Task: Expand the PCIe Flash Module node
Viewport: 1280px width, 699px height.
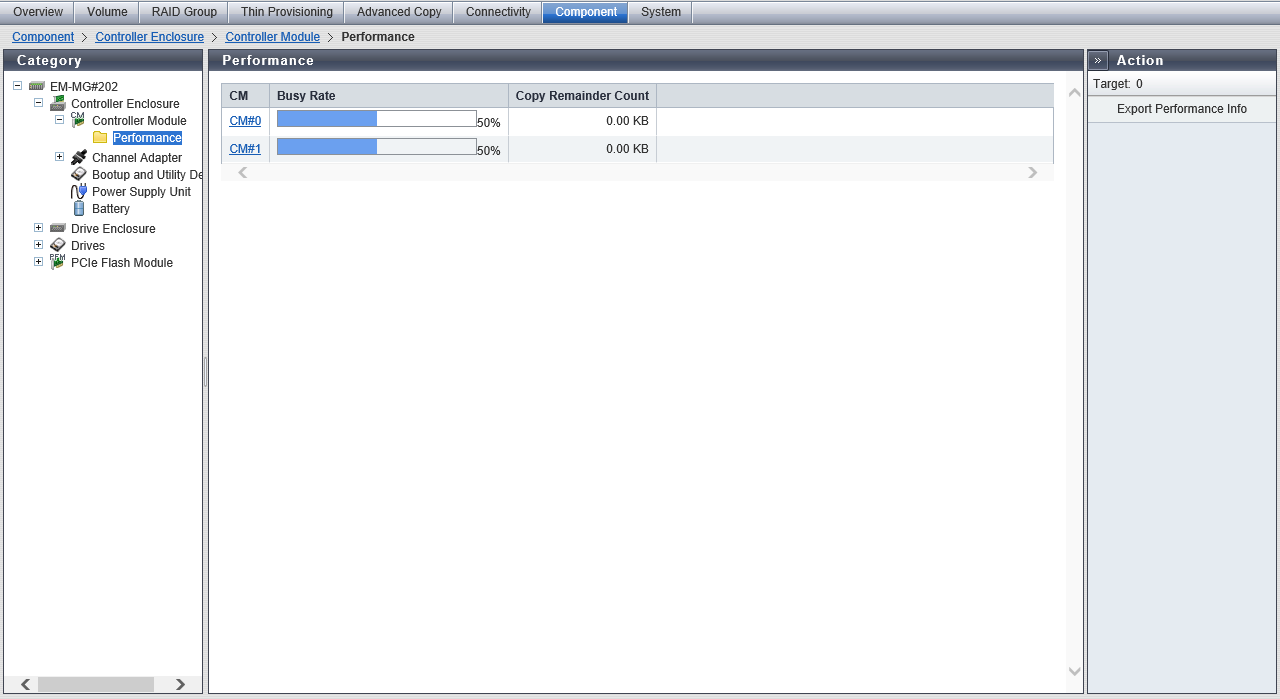Action: [x=38, y=262]
